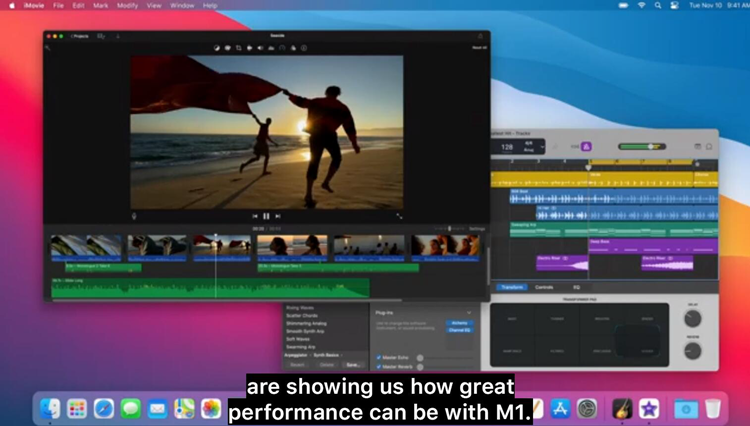Open the File menu
Image resolution: width=750 pixels, height=426 pixels.
point(58,5)
